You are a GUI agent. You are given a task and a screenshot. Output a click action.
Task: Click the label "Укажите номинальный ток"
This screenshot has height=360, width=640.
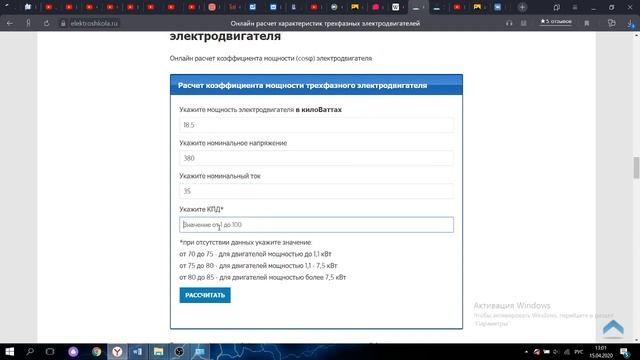coord(220,176)
